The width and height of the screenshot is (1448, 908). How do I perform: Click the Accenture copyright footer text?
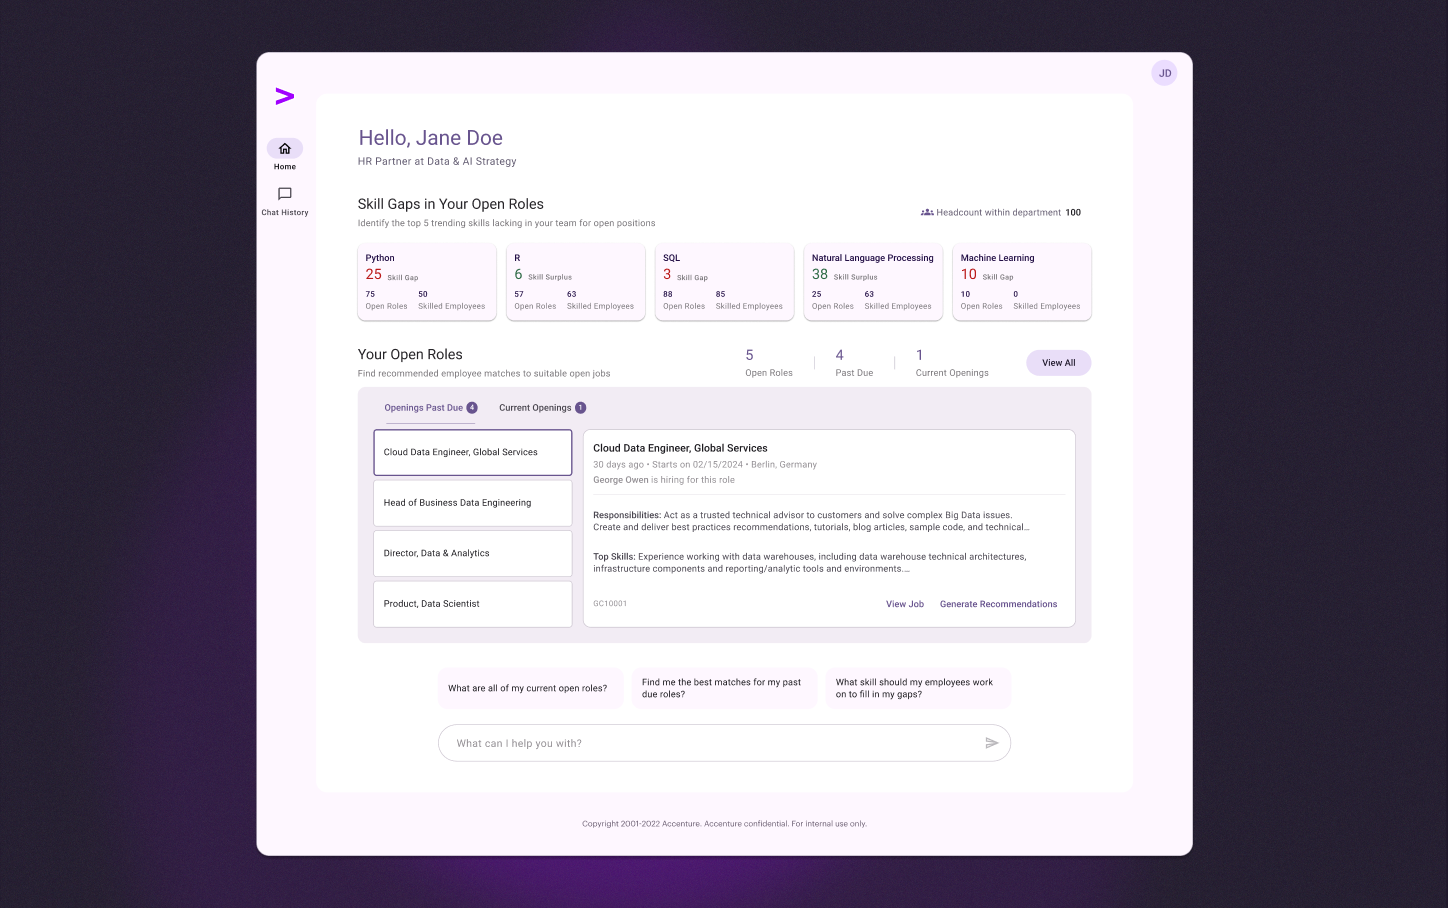[x=724, y=824]
